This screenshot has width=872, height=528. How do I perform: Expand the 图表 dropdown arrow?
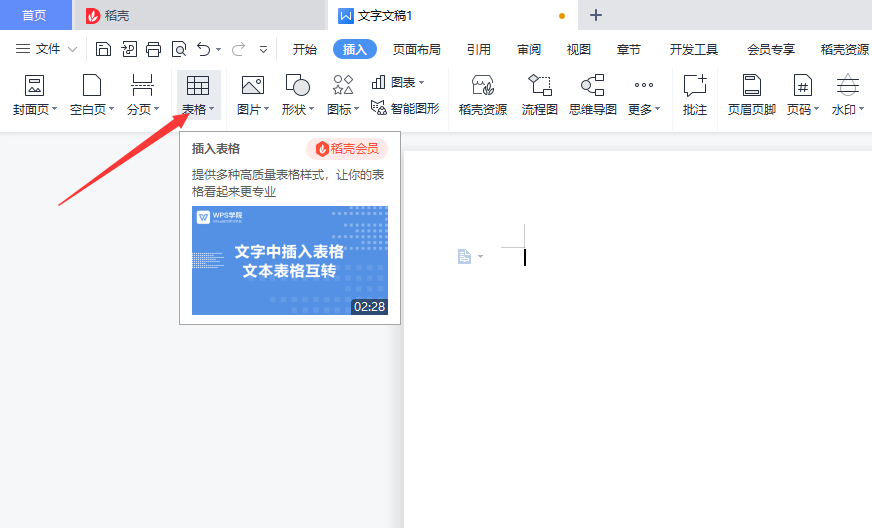click(421, 83)
